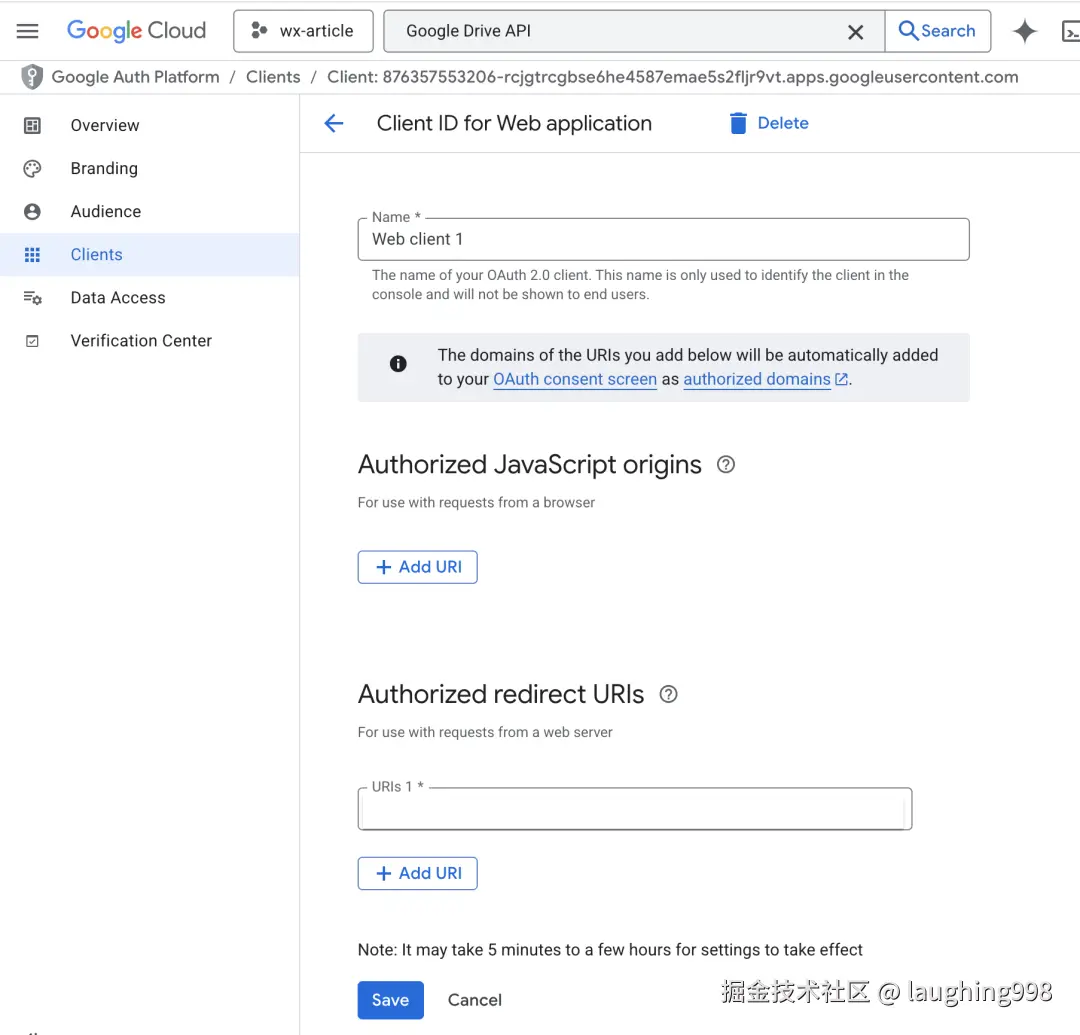Image resolution: width=1080 pixels, height=1035 pixels.
Task: Go to Clients breadcrumb link
Action: 273,77
